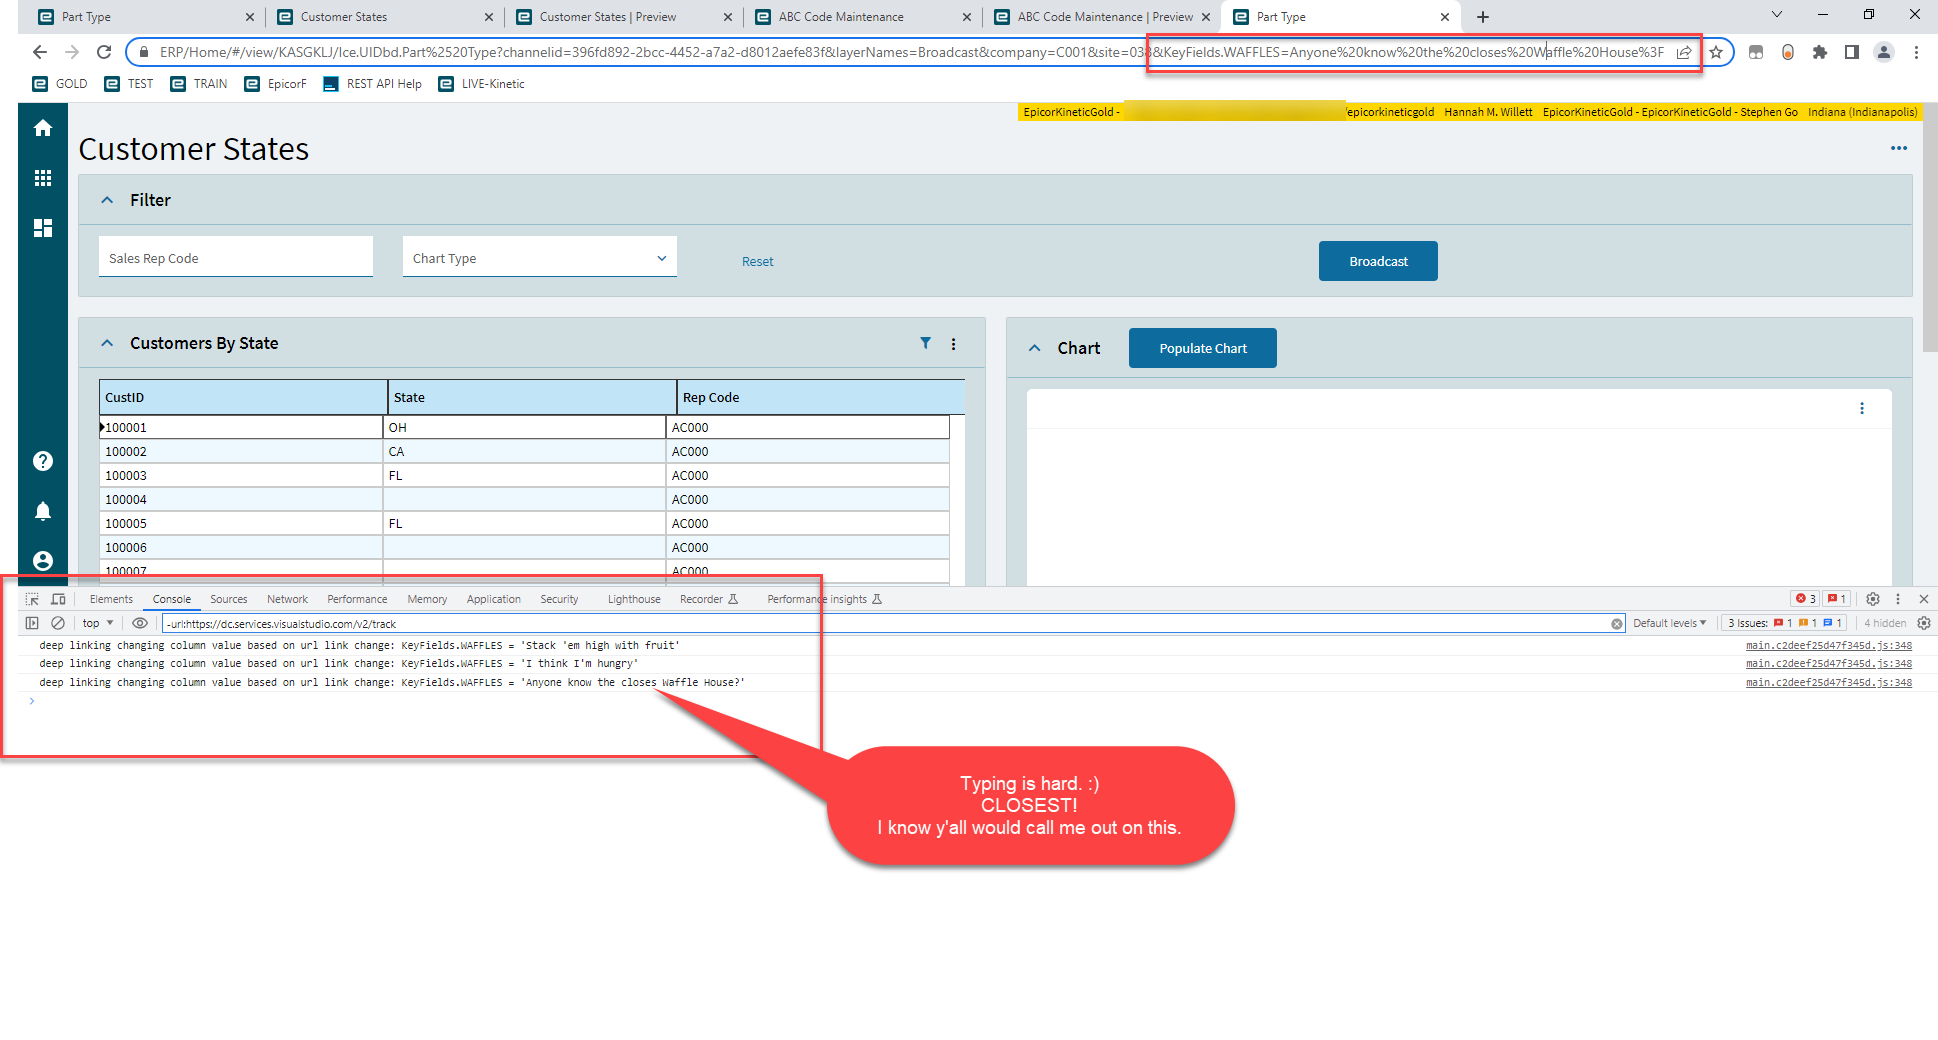Viewport: 1938px width, 1040px height.
Task: Open LIVE-Kinetic bookmark
Action: pos(481,84)
